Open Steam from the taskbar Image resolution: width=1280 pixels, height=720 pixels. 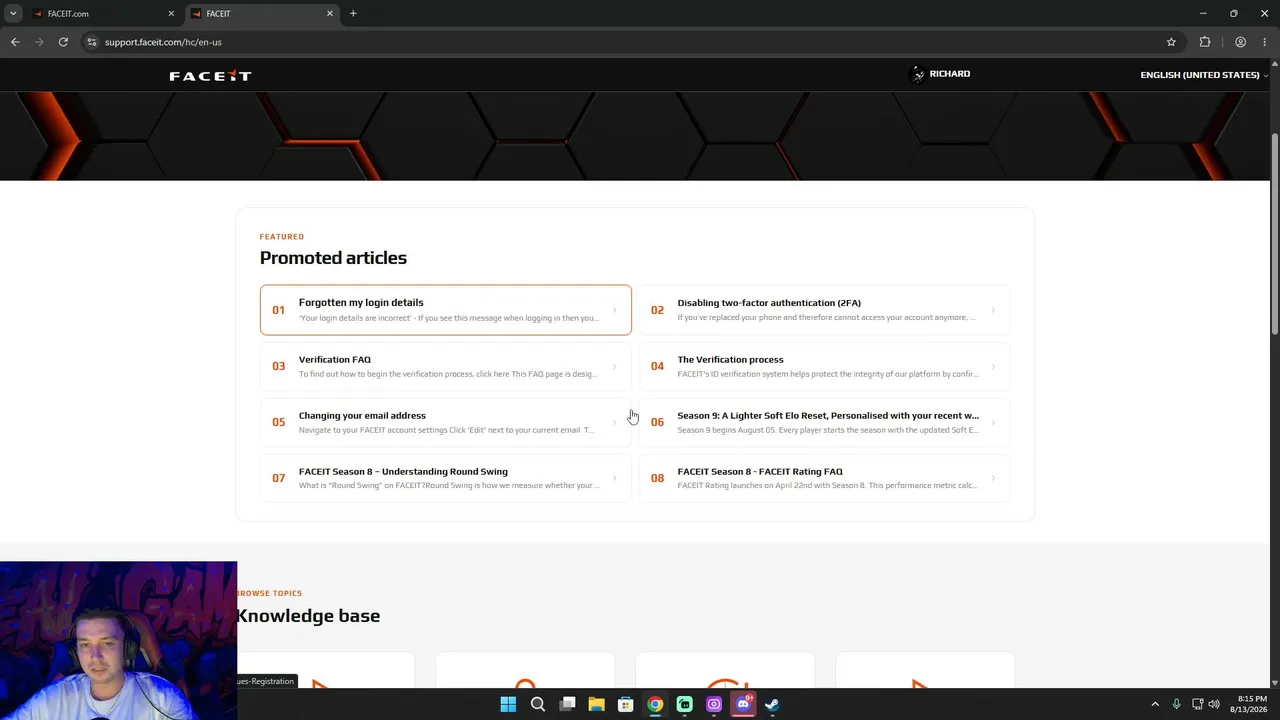pos(772,704)
